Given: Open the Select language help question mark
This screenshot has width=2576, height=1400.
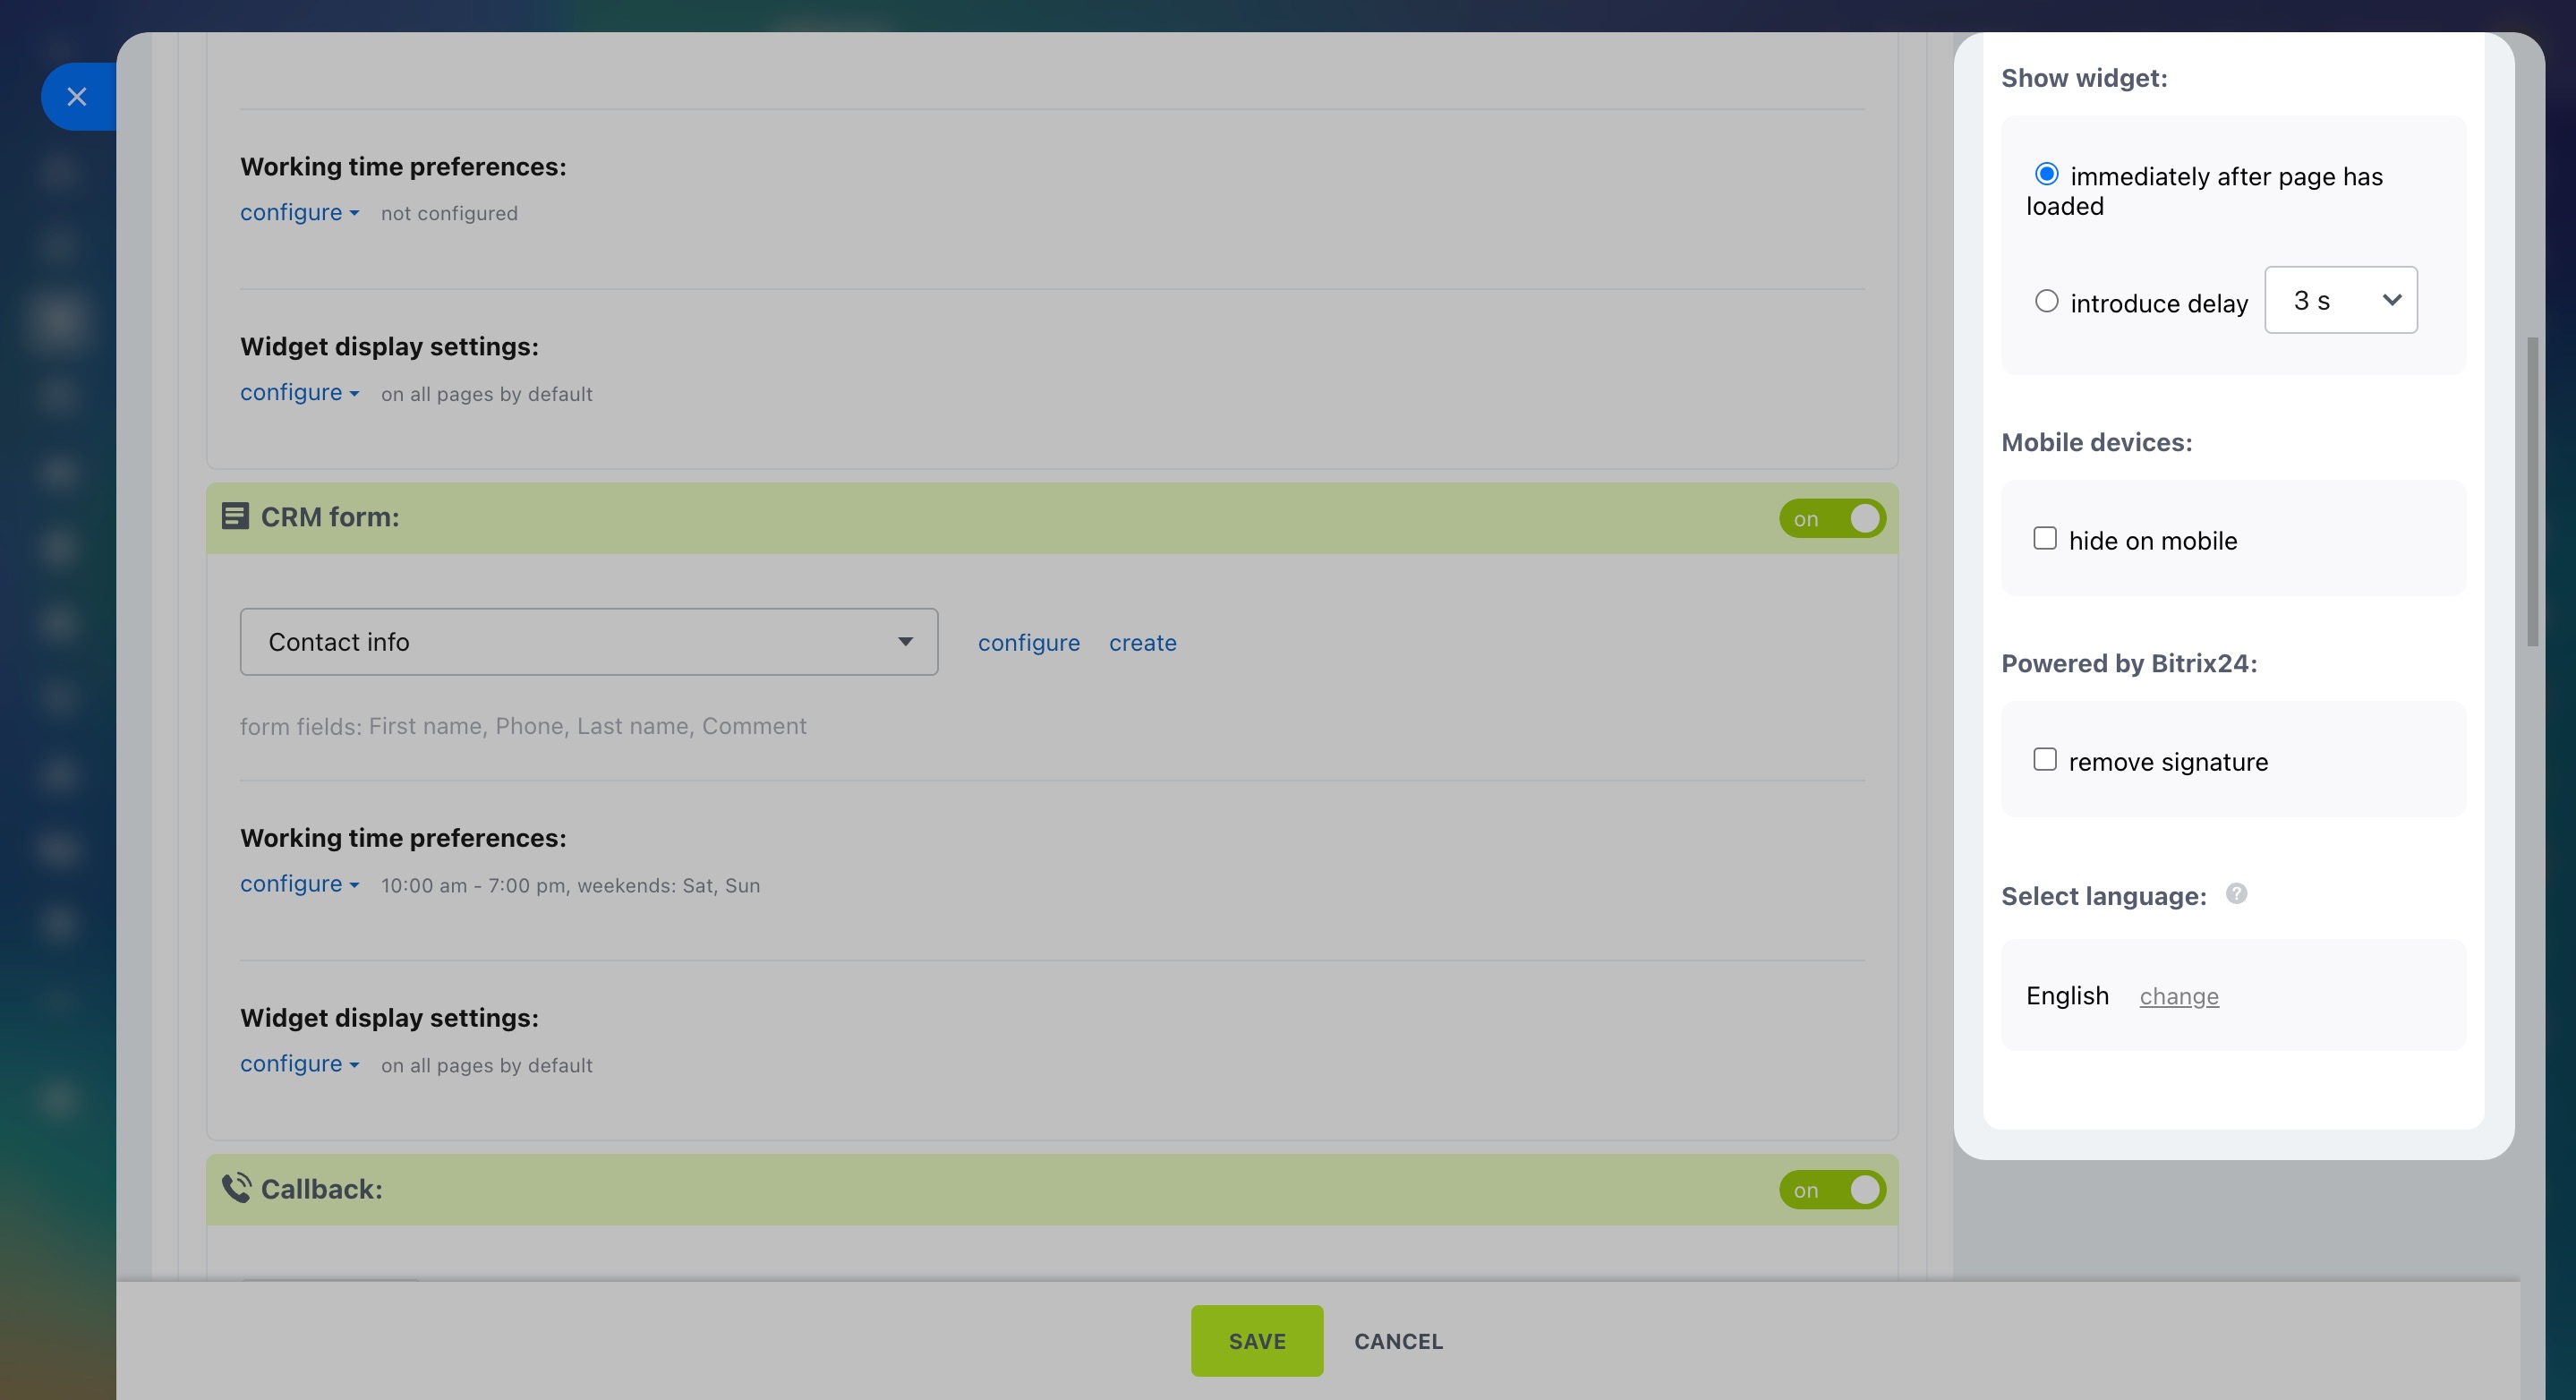Looking at the screenshot, I should pyautogui.click(x=2236, y=894).
